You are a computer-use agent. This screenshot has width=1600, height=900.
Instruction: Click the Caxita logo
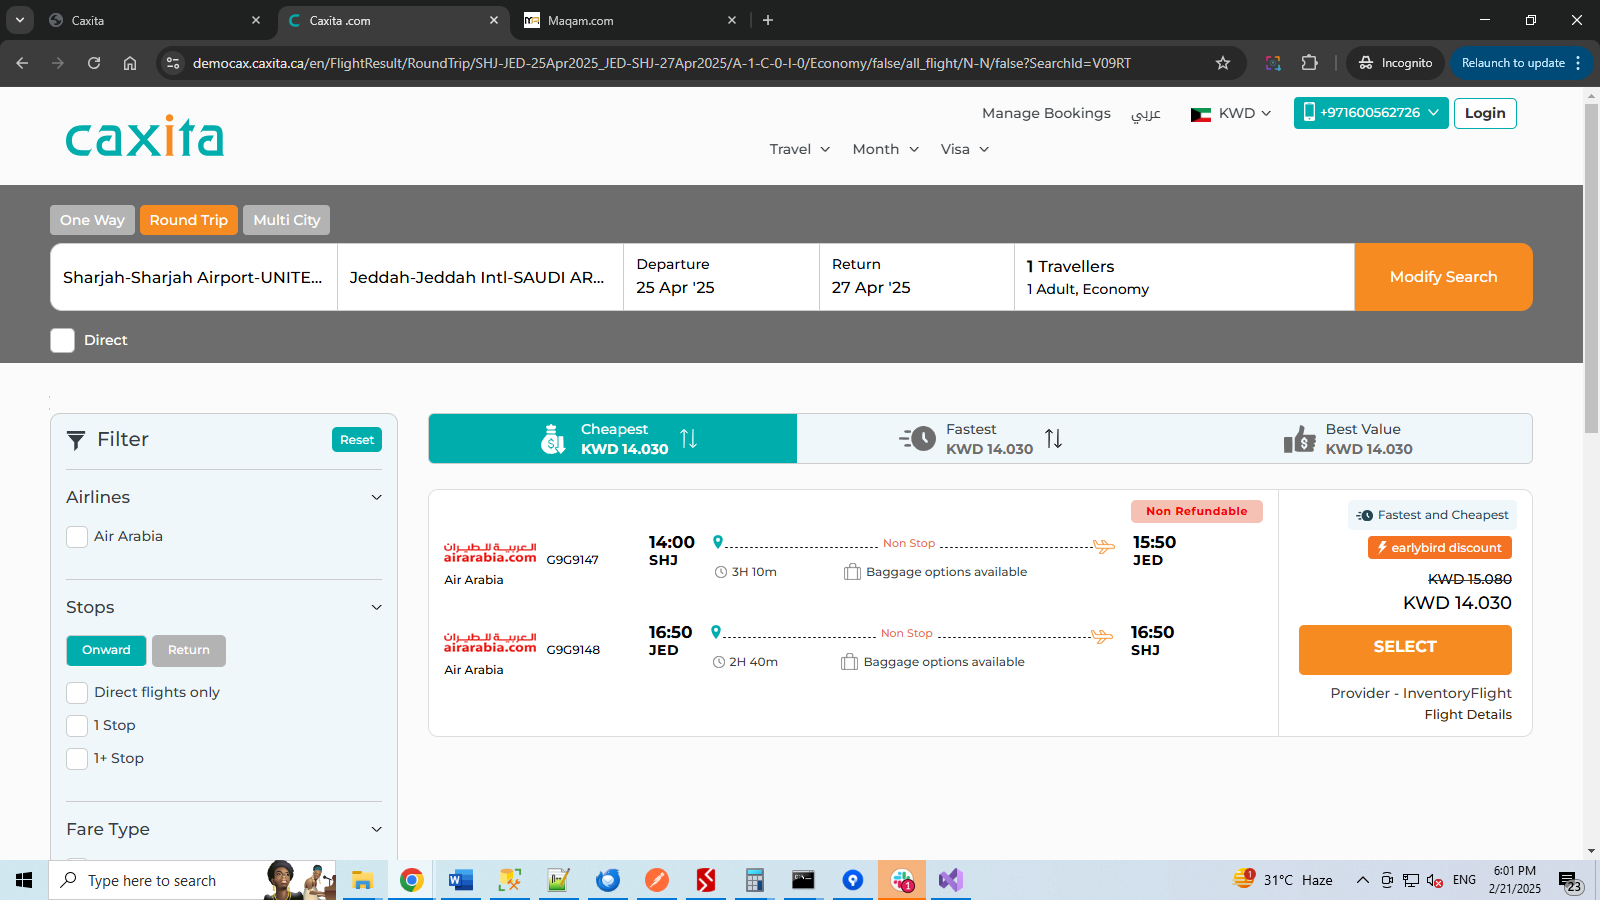[x=145, y=137]
